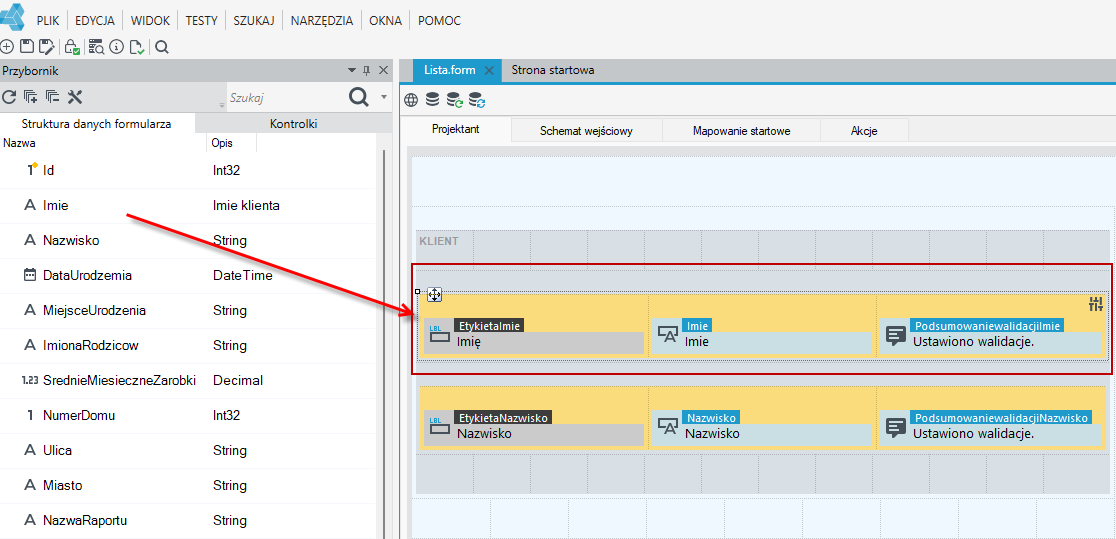Click the expand all icon in Przybornik

coord(31,97)
